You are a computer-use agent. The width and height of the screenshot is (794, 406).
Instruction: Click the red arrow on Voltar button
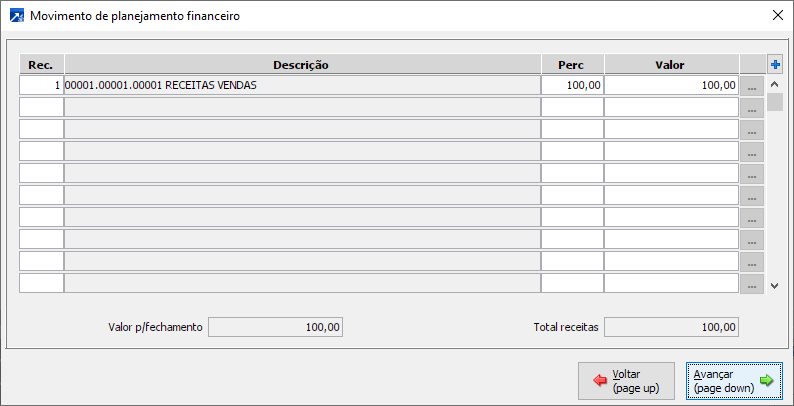point(601,381)
